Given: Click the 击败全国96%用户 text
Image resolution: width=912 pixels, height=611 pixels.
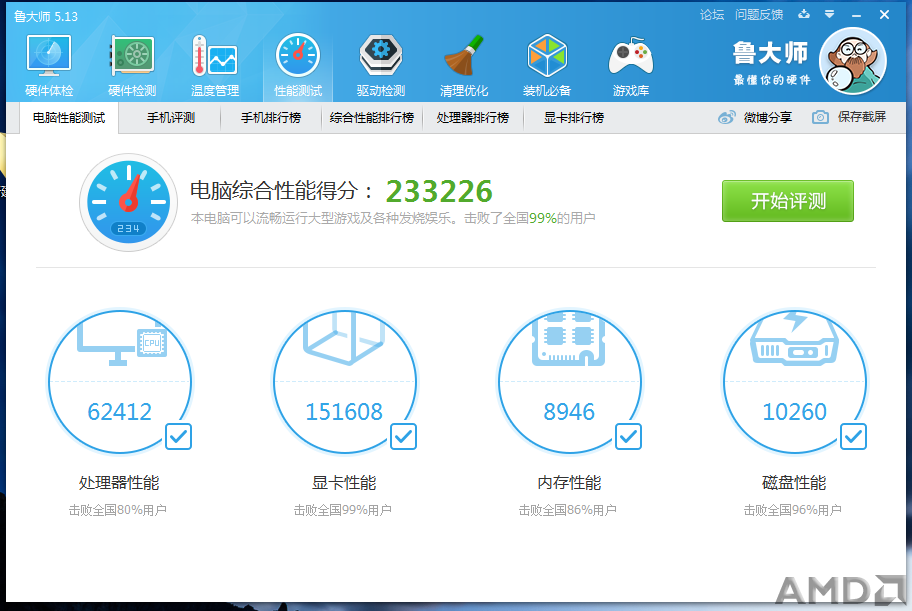Looking at the screenshot, I should tap(793, 510).
